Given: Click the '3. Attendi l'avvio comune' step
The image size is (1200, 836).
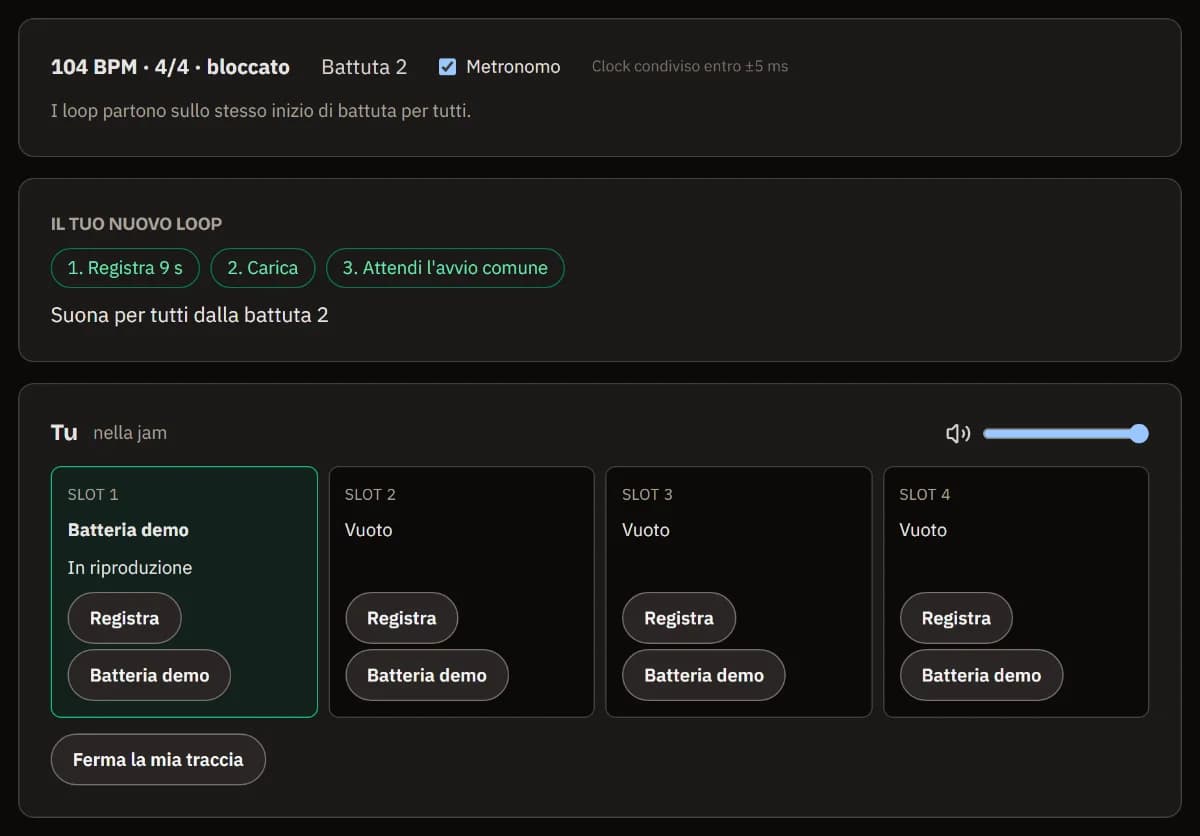Looking at the screenshot, I should 445,268.
